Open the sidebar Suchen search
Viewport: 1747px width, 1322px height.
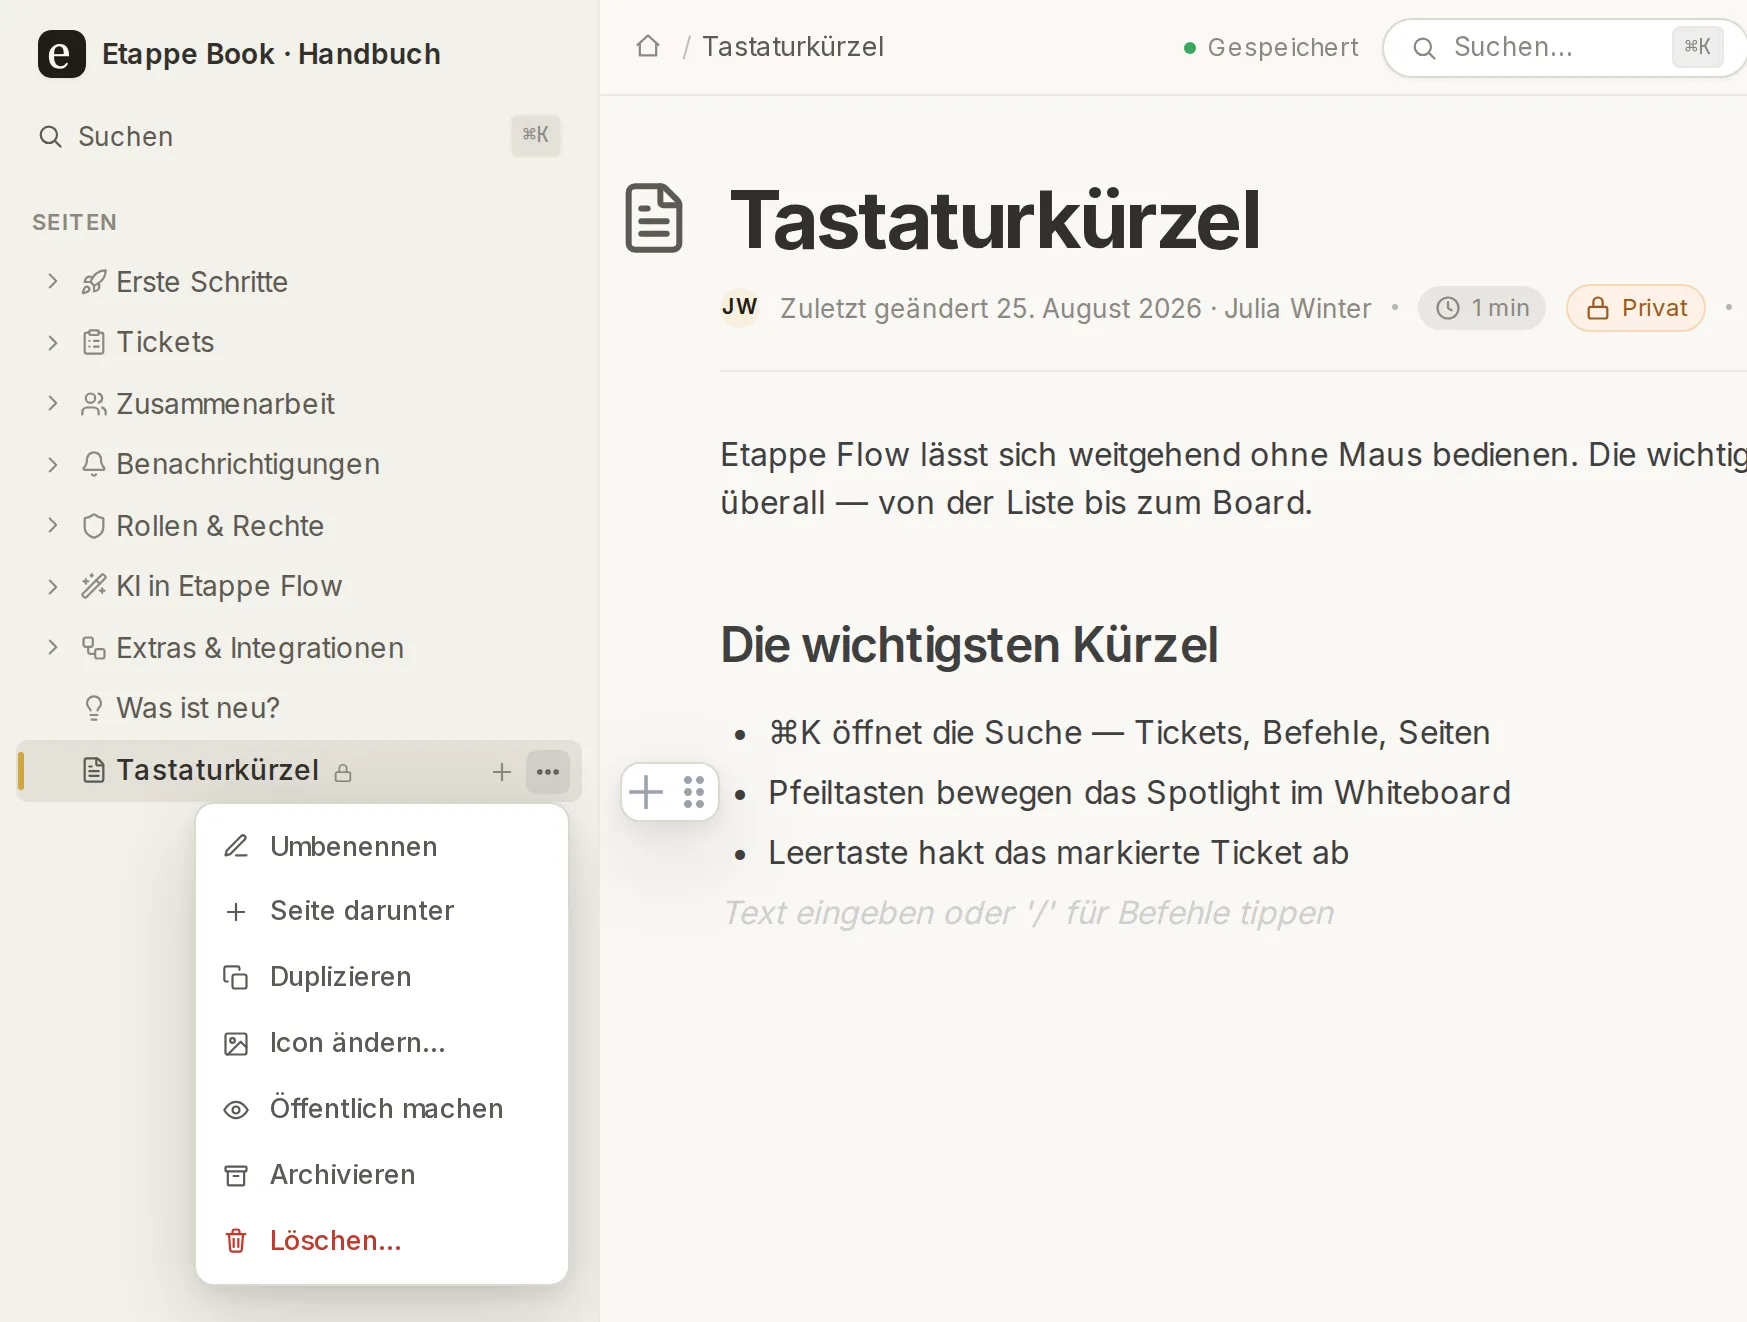(x=299, y=136)
